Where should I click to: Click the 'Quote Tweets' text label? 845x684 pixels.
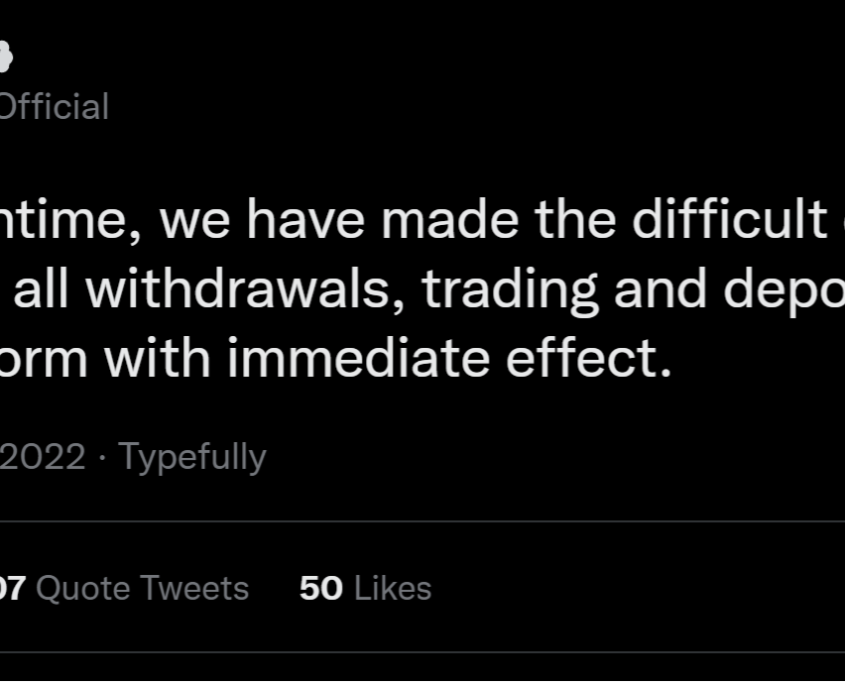(x=142, y=588)
